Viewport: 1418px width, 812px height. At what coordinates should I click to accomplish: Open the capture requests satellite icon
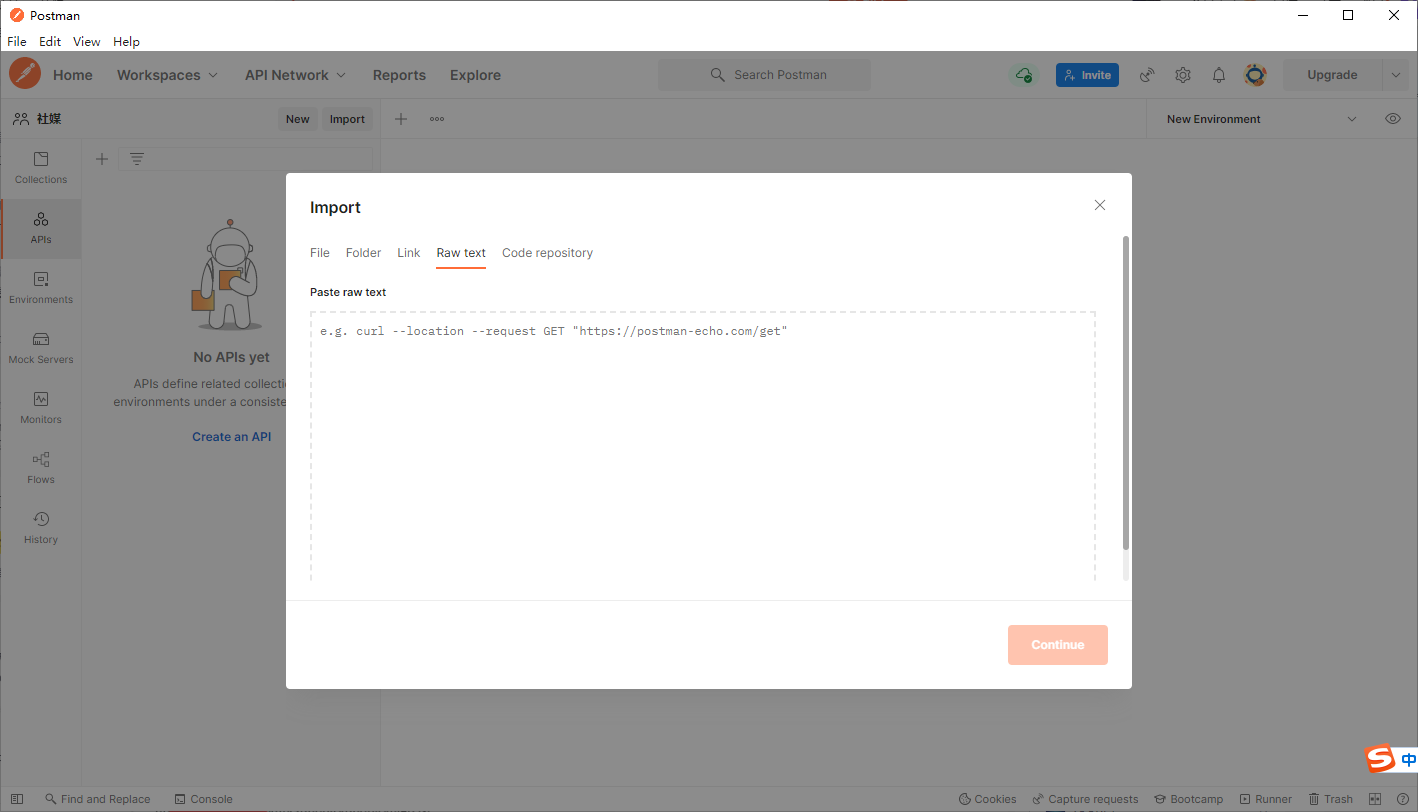[x=1148, y=75]
